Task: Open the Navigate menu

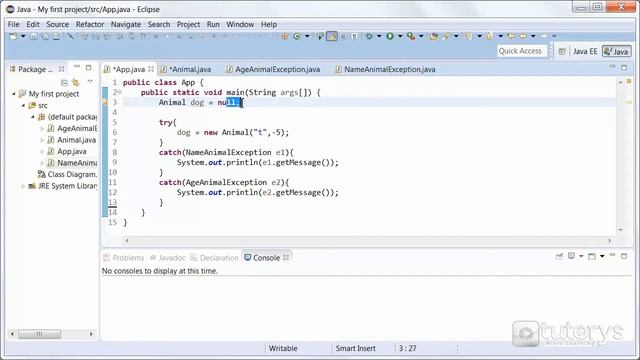Action: [126, 24]
